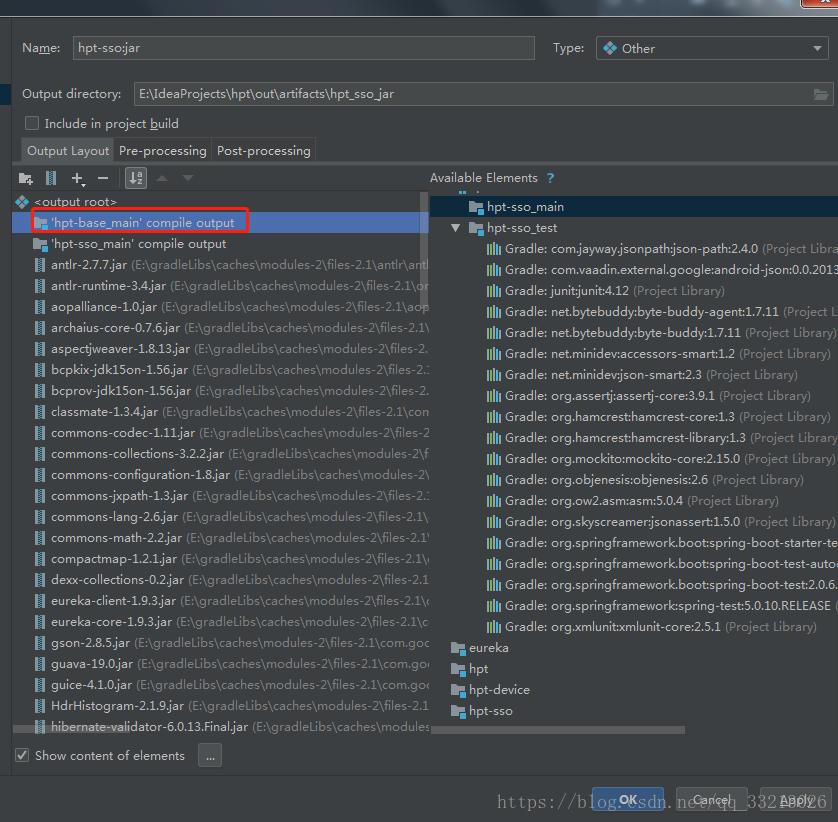Select commons-lang-2.6.jar entry

(x=220, y=517)
